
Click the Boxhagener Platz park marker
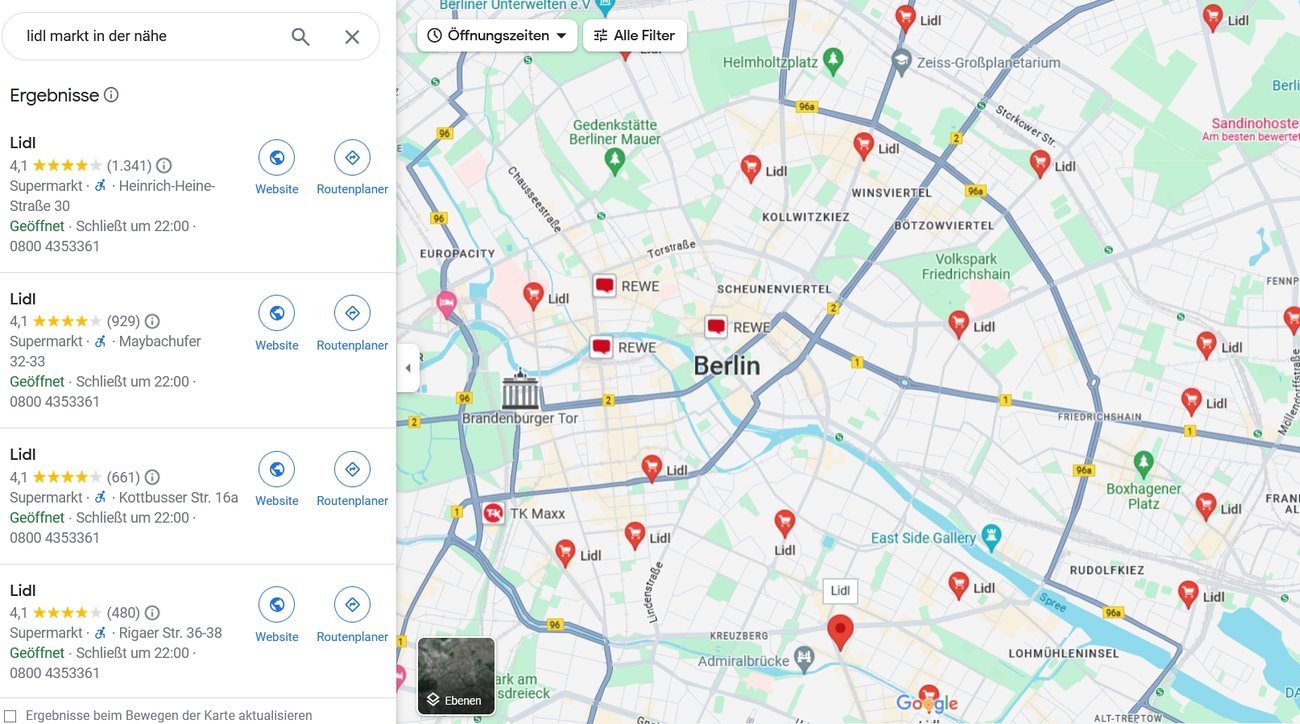coord(1144,463)
